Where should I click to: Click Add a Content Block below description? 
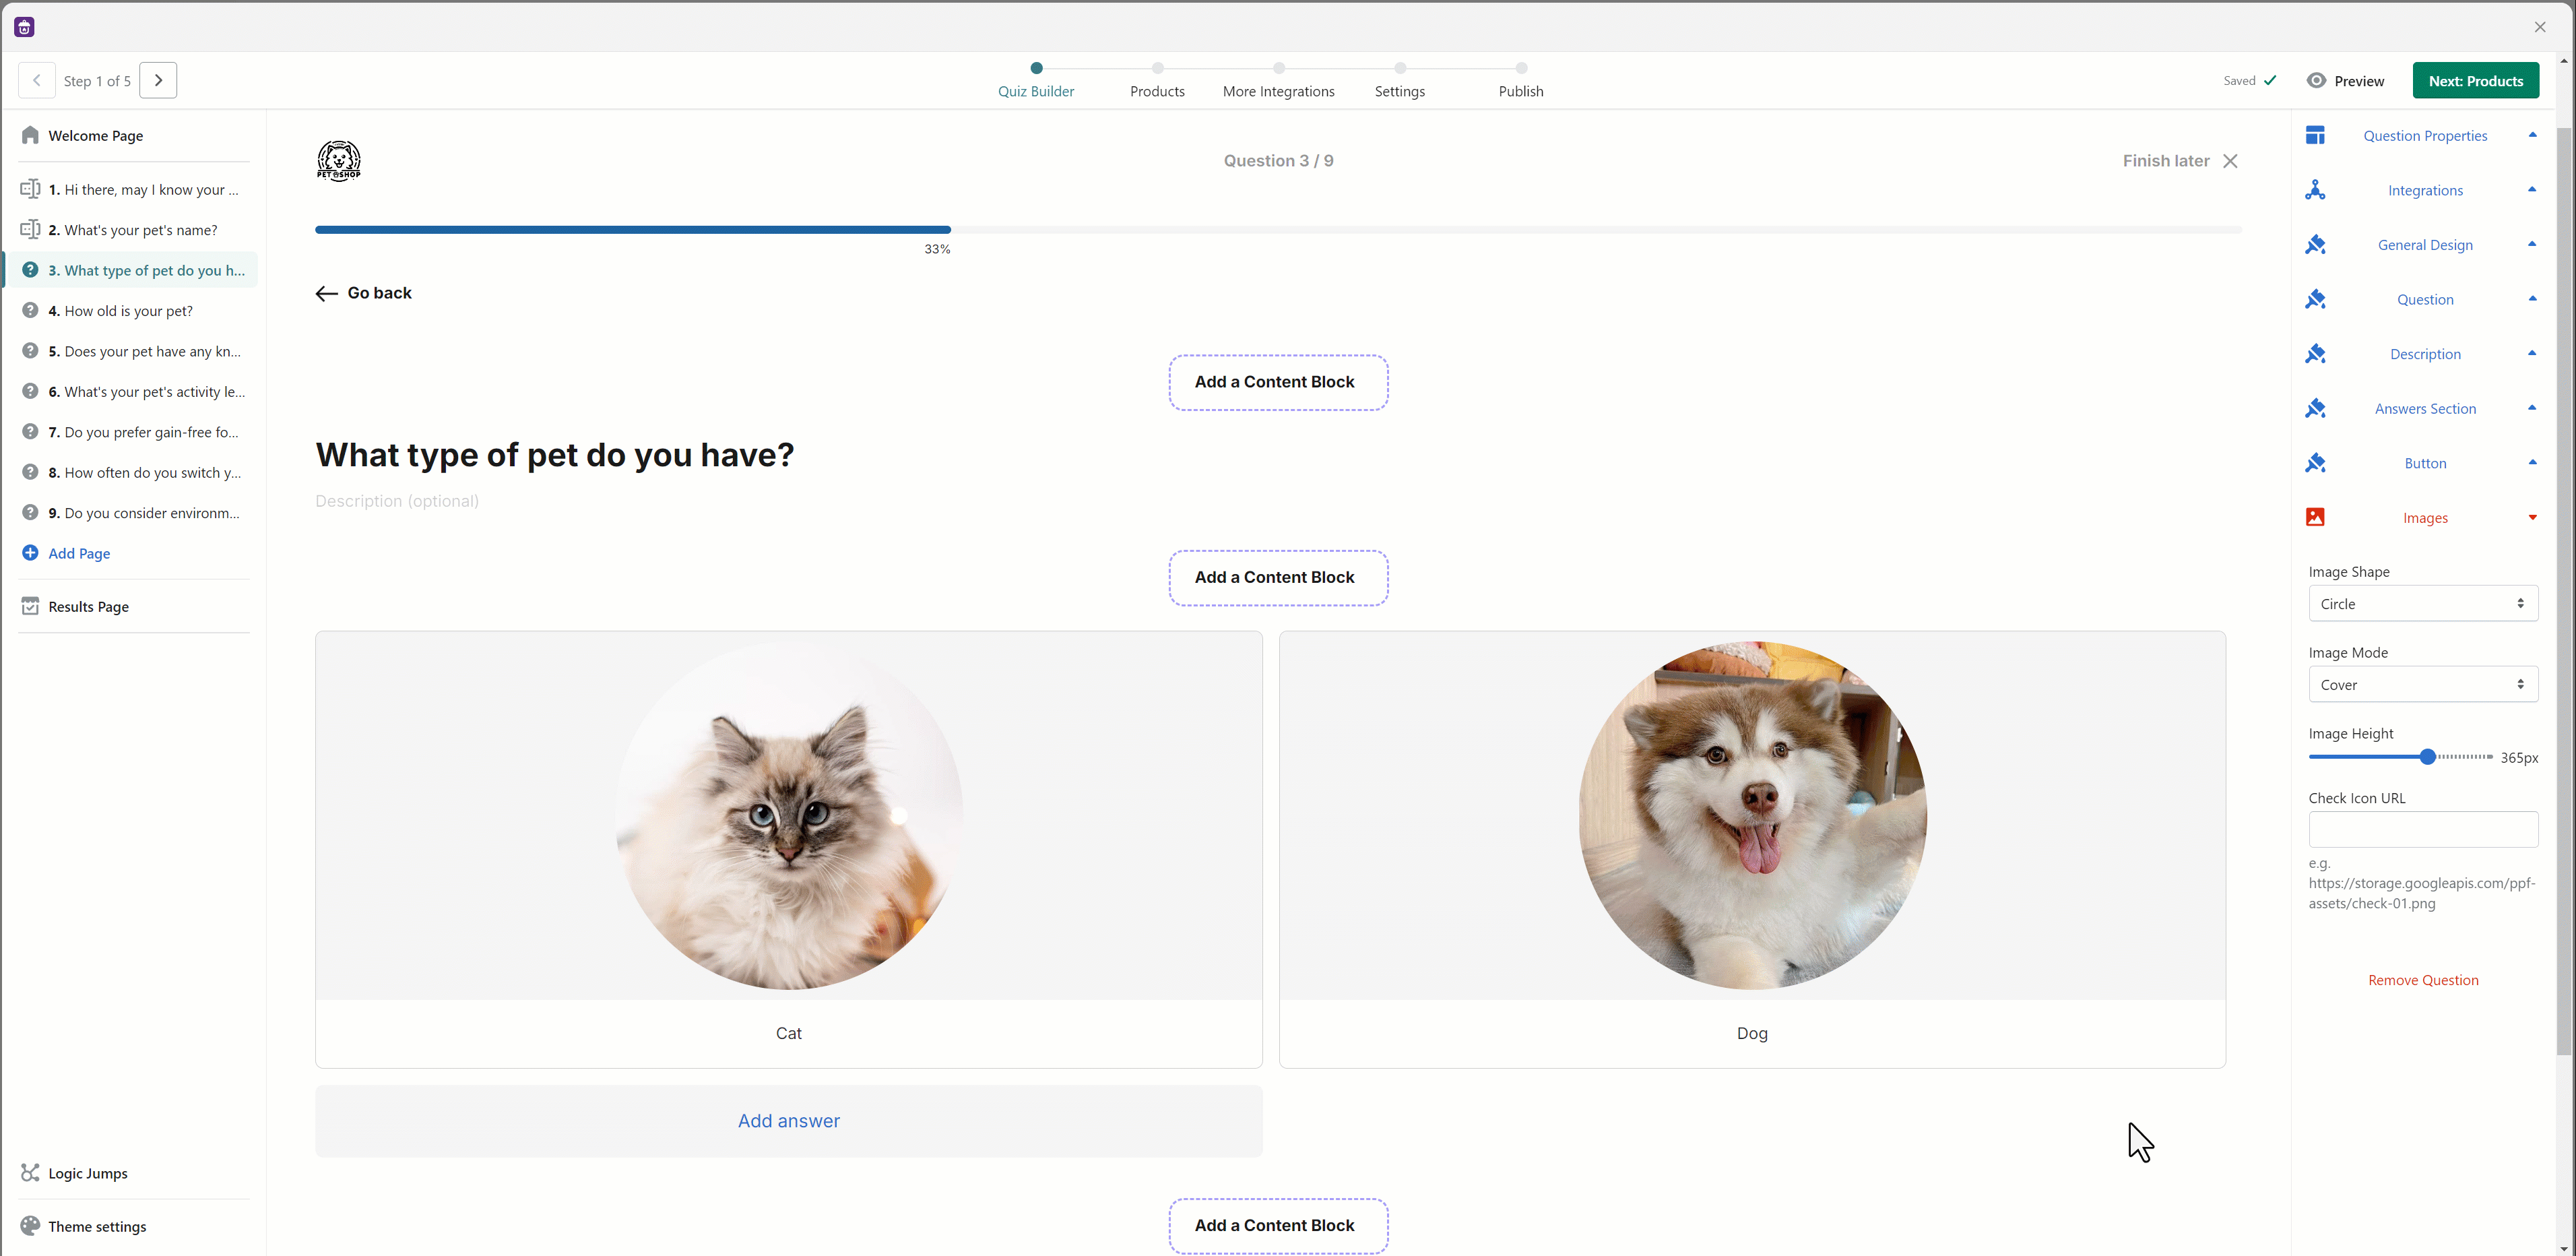tap(1278, 577)
